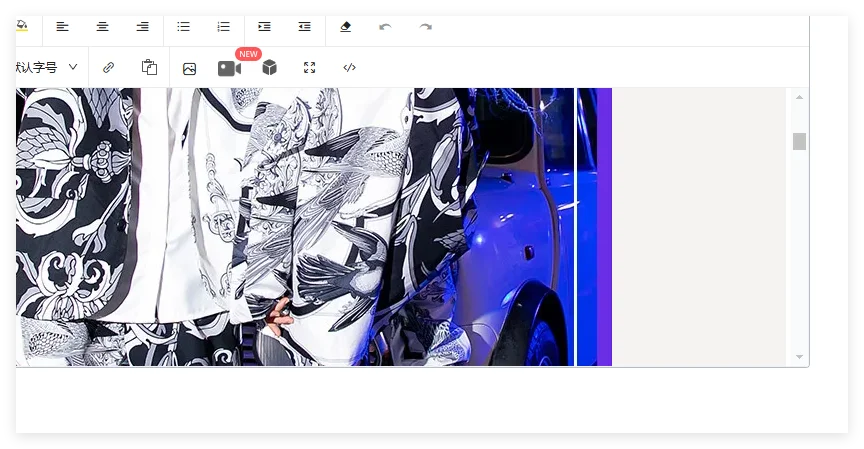Decrease paragraph indent
The height and width of the screenshot is (449, 864).
tap(305, 26)
